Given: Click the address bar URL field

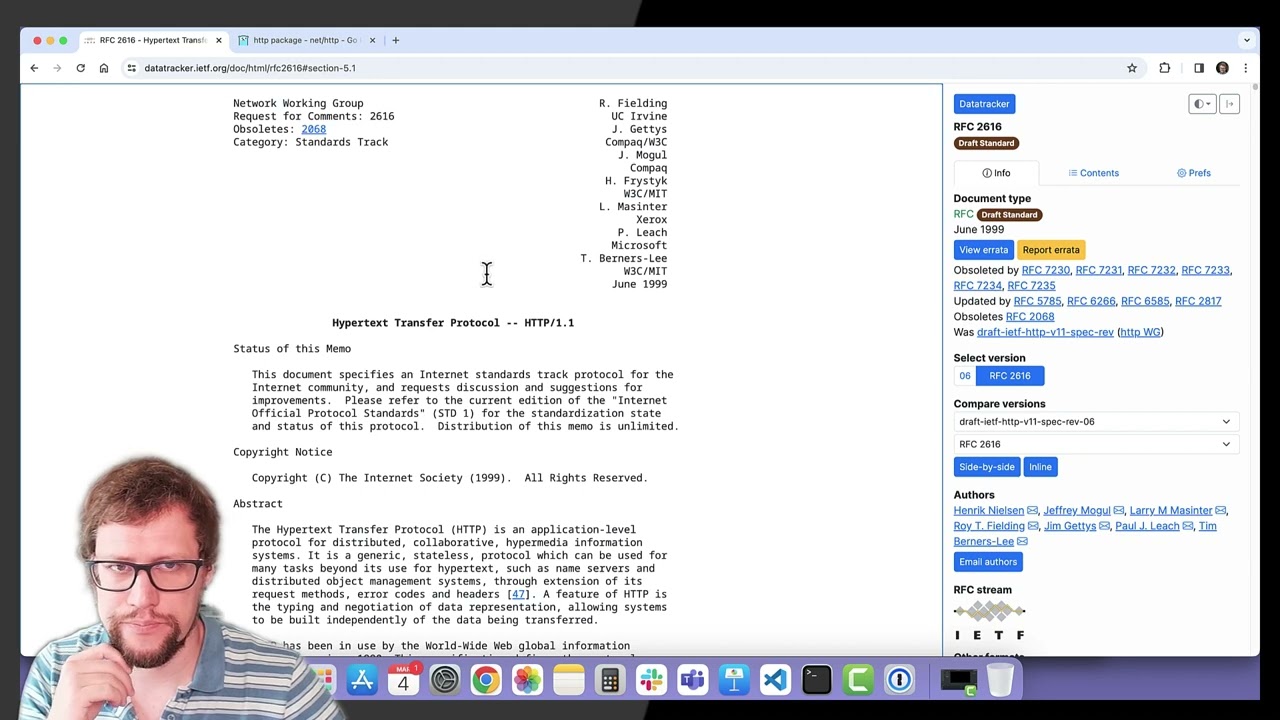Looking at the screenshot, I should (x=630, y=68).
